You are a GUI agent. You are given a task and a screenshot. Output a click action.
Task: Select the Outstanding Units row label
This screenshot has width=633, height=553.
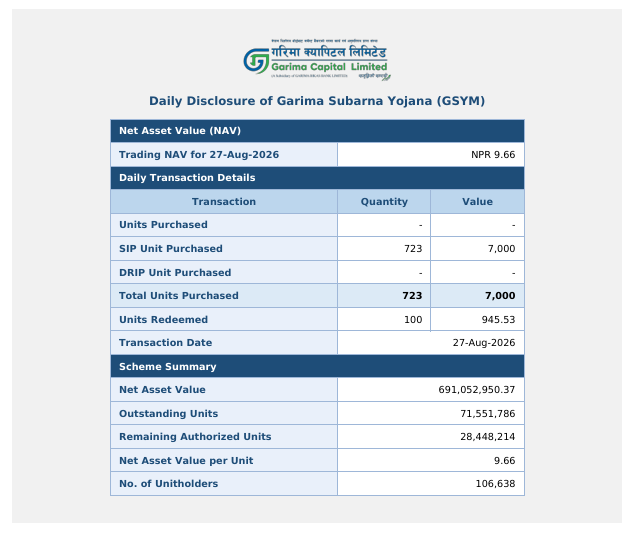169,414
